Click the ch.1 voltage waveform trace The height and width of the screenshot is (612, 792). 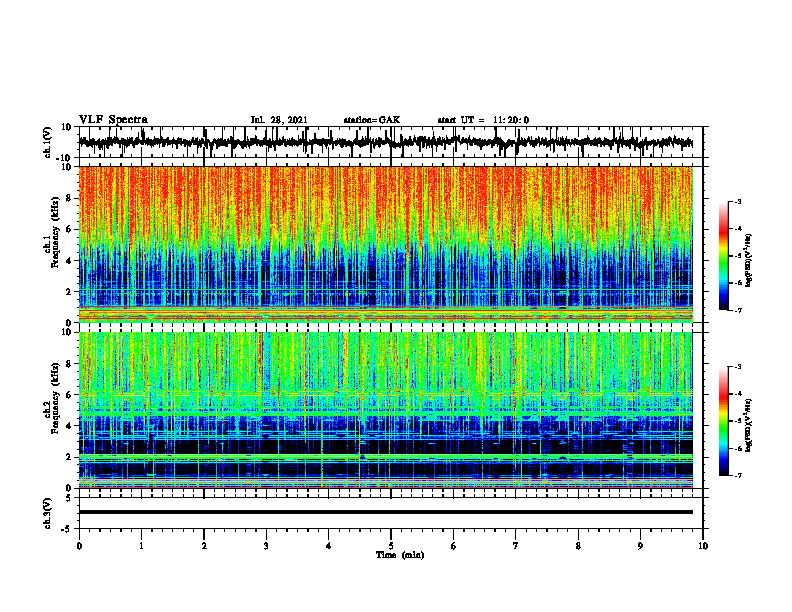(x=386, y=142)
